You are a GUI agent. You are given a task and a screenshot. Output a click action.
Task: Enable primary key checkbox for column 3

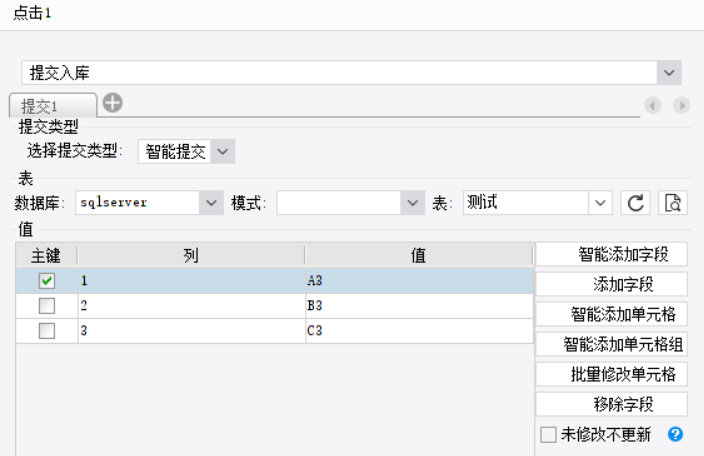pos(47,331)
